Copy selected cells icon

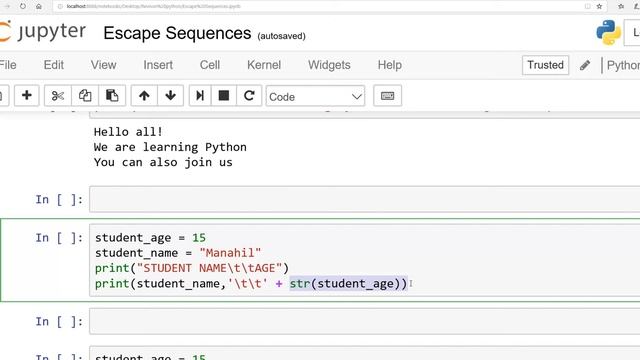coord(85,96)
